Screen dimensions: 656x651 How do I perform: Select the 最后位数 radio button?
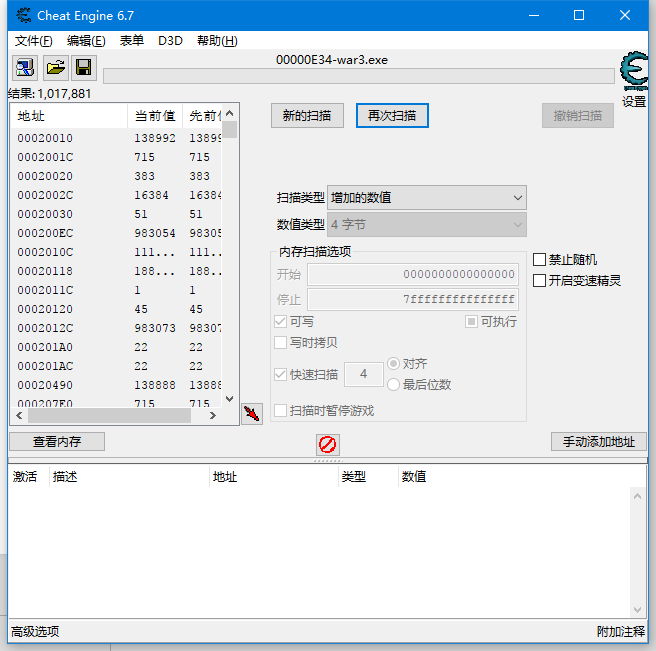point(393,384)
